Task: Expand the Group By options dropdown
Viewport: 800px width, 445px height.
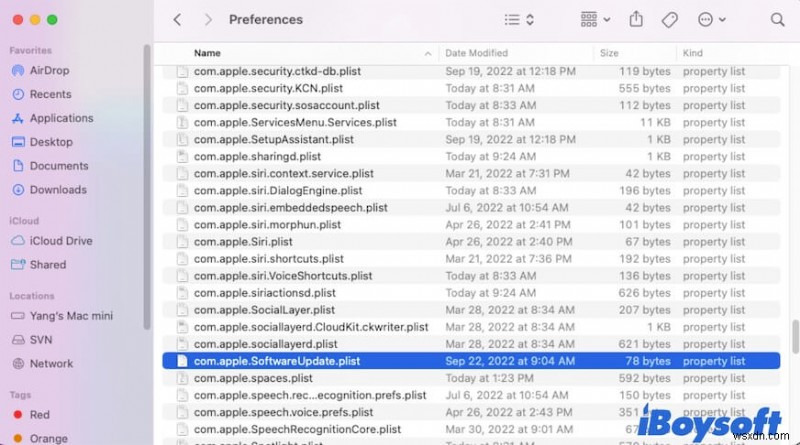Action: [595, 19]
